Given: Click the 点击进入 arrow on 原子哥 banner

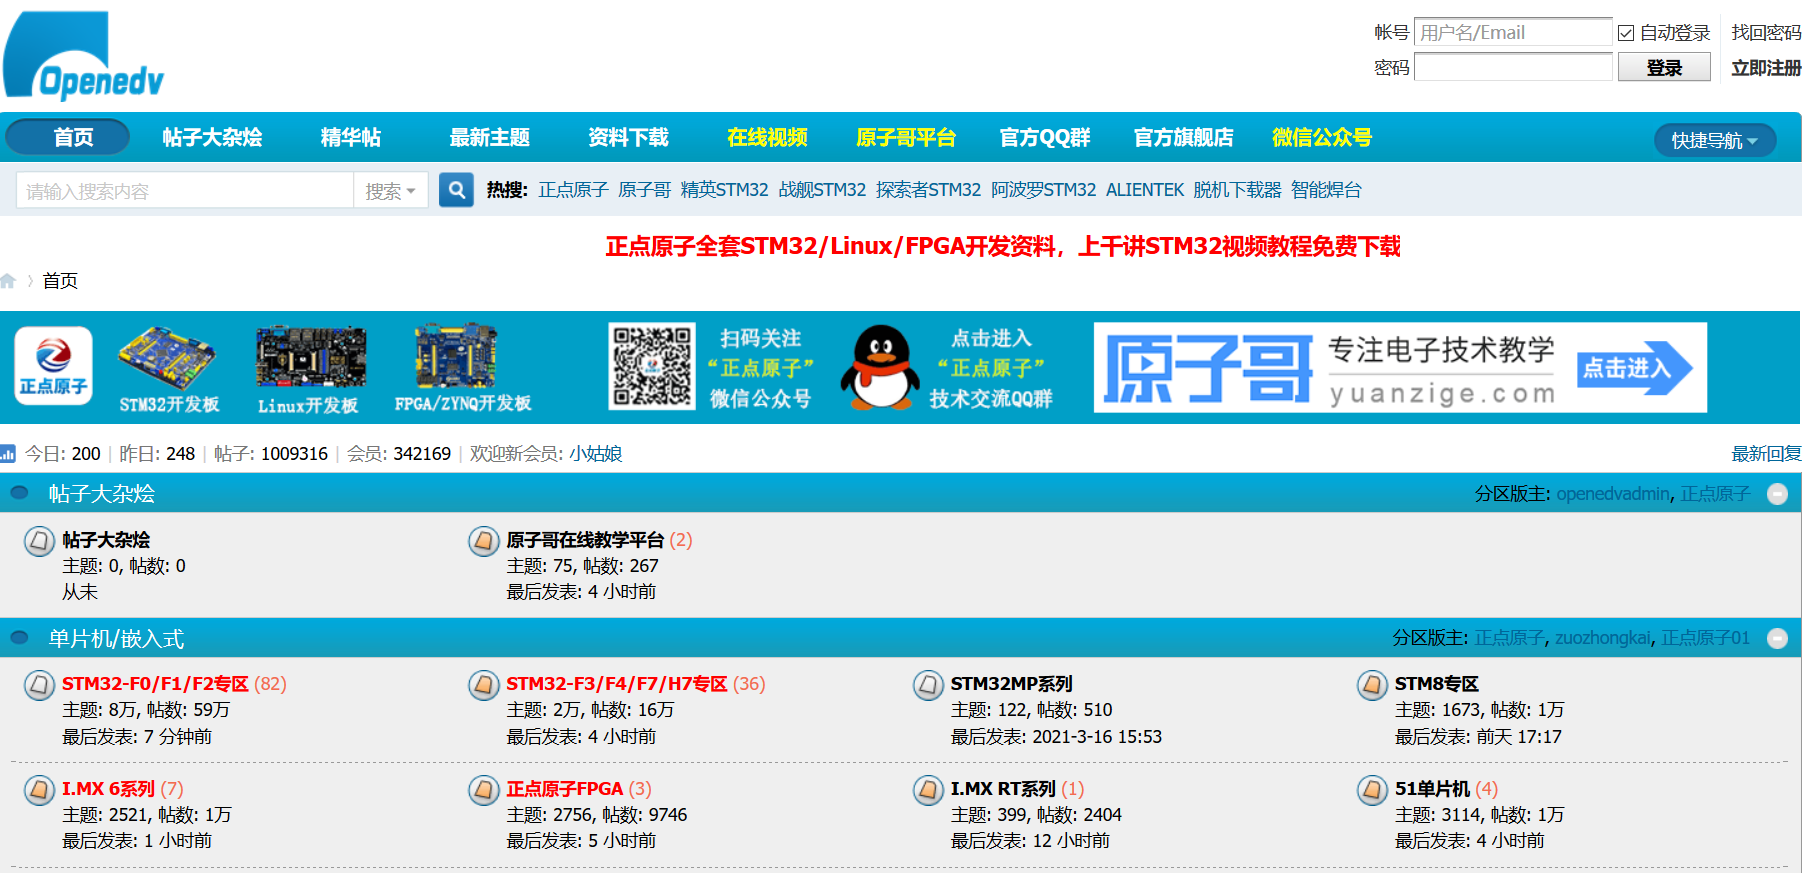Looking at the screenshot, I should coord(1634,368).
